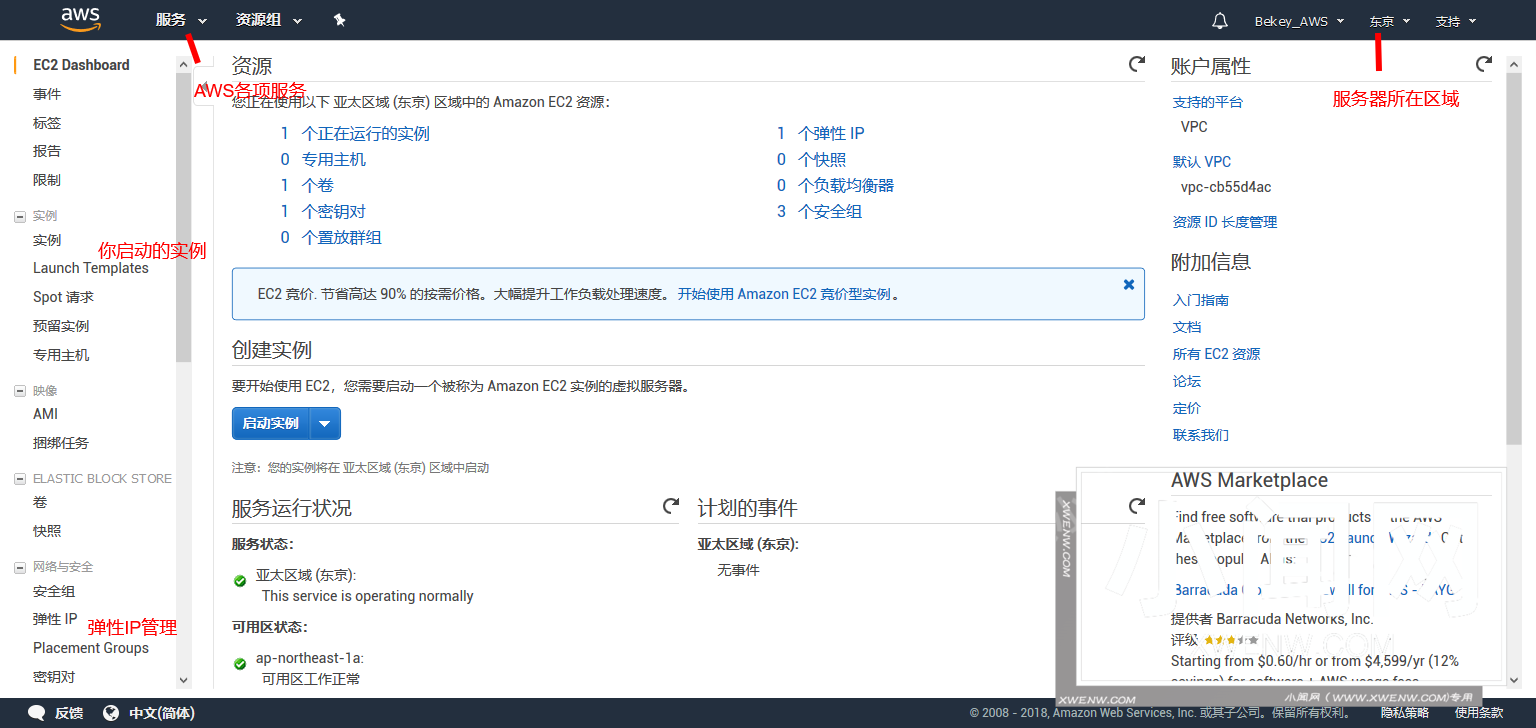Open Placement Groups in sidebar
1536x728 pixels.
pos(91,648)
